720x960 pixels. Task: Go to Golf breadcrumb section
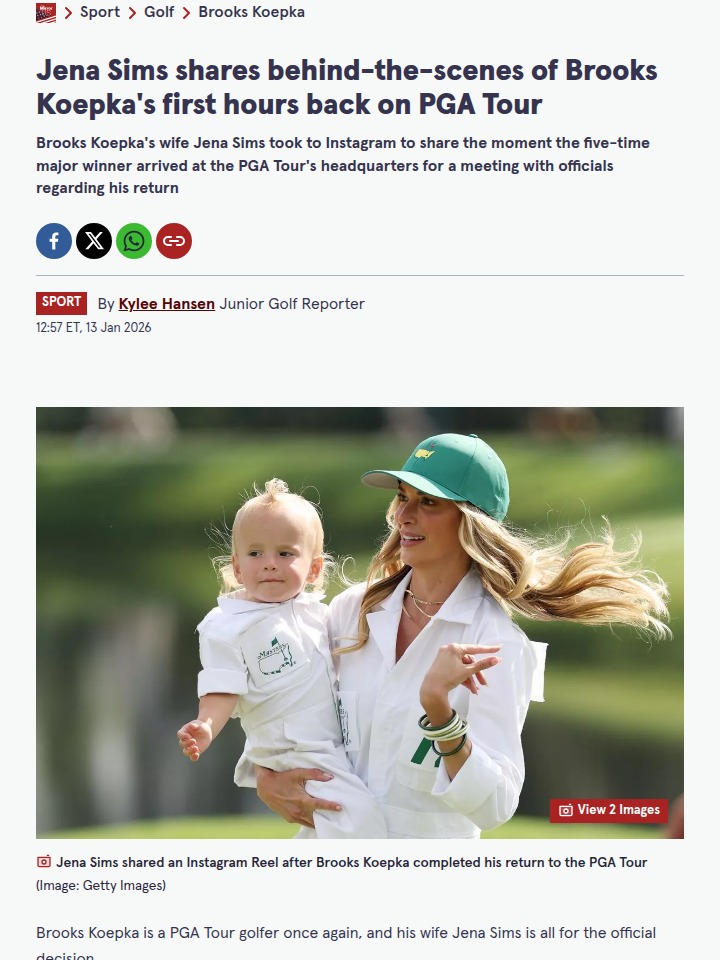click(159, 12)
